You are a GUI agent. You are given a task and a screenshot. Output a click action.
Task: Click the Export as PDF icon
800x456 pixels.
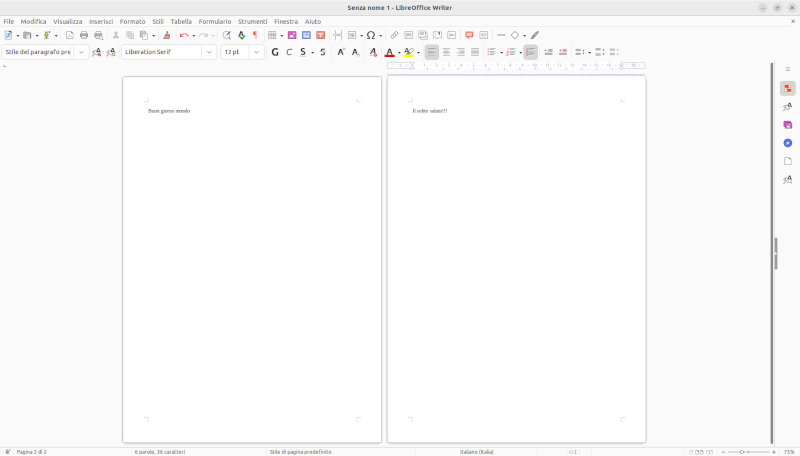pyautogui.click(x=70, y=35)
